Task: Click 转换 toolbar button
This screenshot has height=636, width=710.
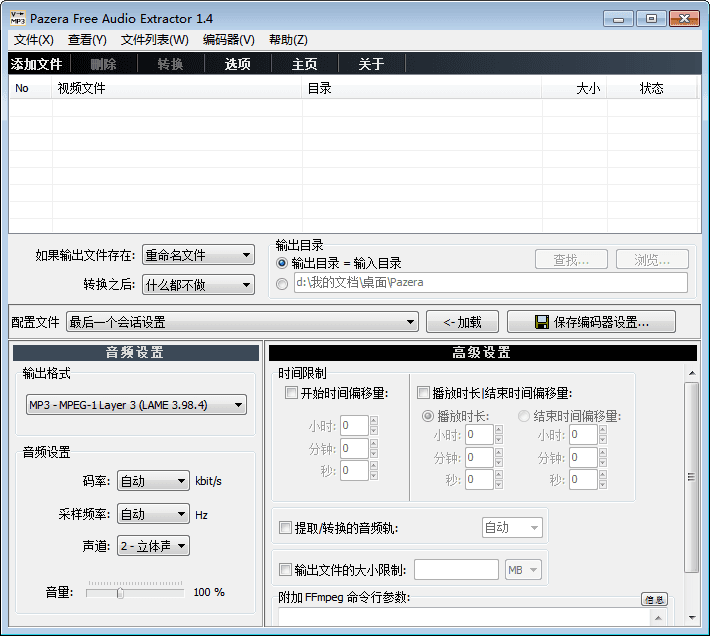Action: (x=171, y=64)
